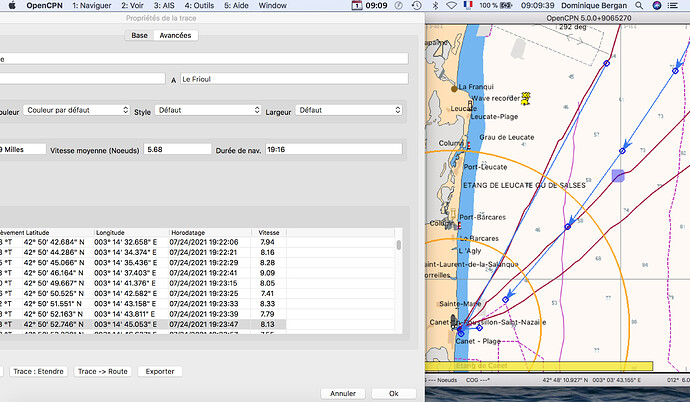Sort by the Horodatage column header

coord(210,232)
